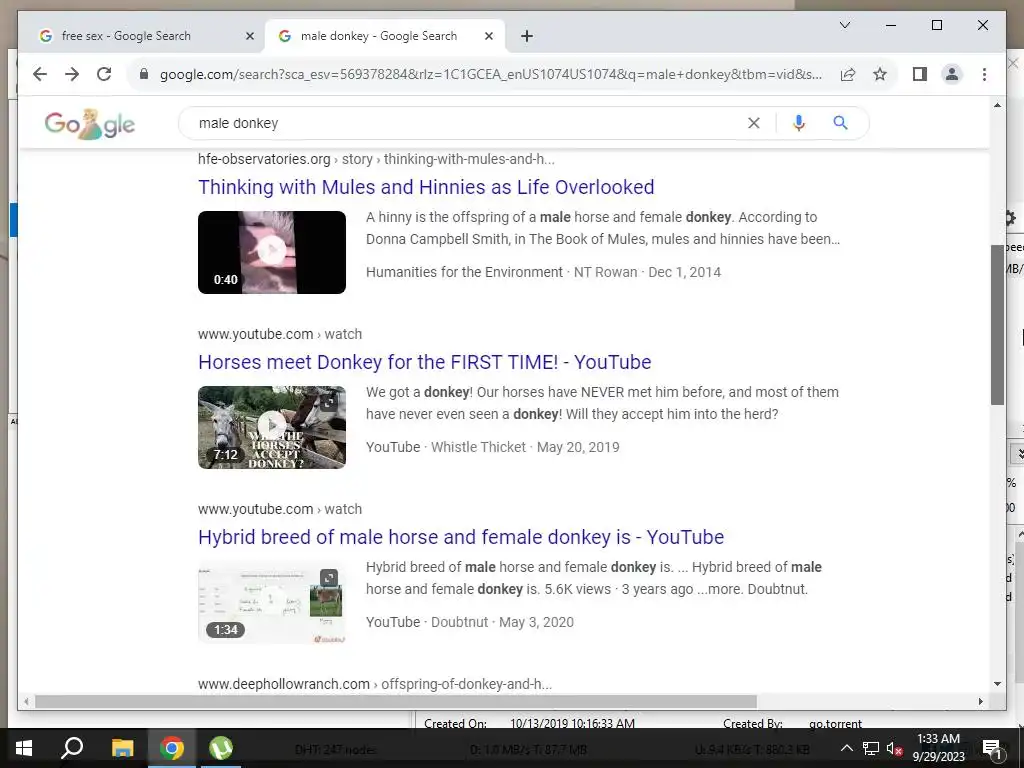Open a new tab with the plus button
Screen dimensions: 1024x768
coord(527,36)
